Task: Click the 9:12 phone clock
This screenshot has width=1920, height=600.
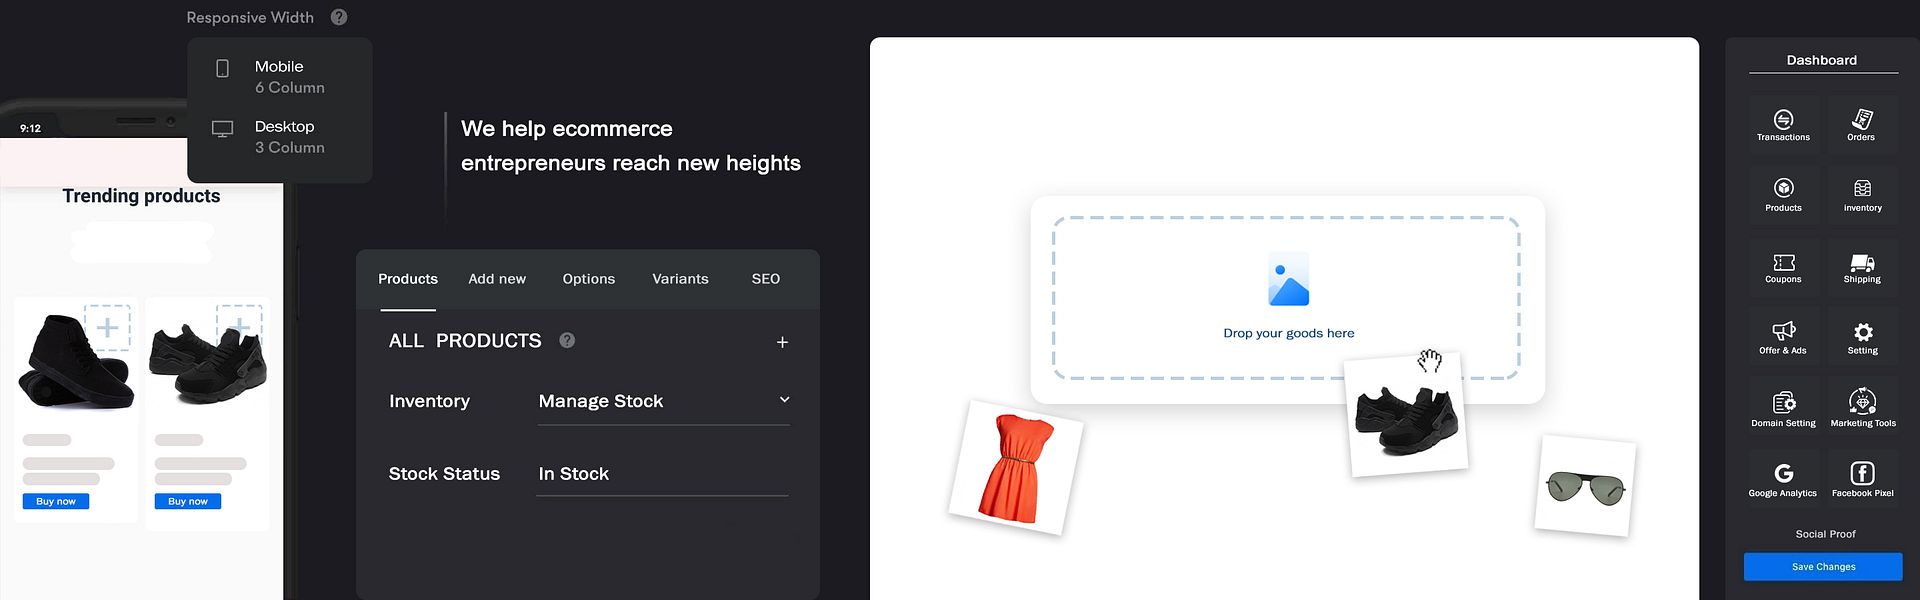Action: pyautogui.click(x=30, y=128)
